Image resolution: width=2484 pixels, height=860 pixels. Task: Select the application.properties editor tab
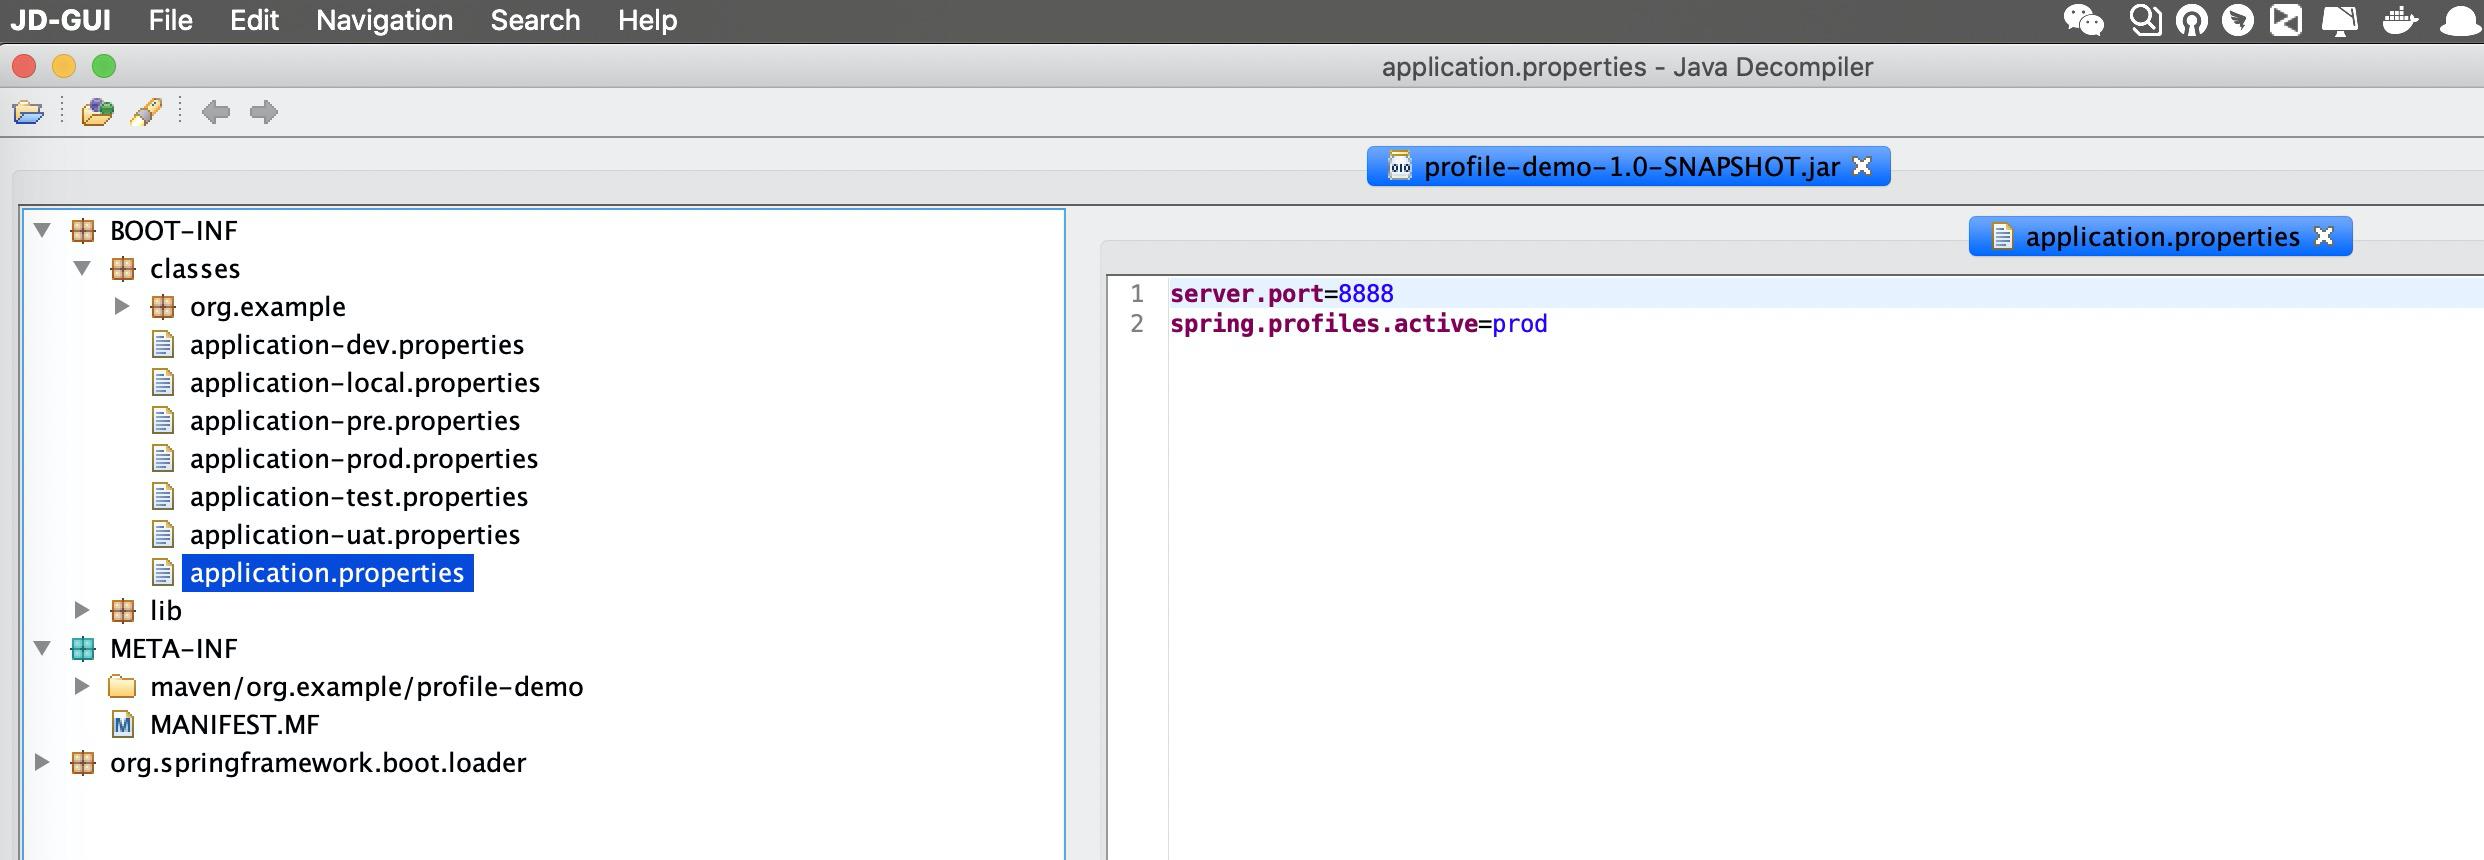[x=2162, y=237]
